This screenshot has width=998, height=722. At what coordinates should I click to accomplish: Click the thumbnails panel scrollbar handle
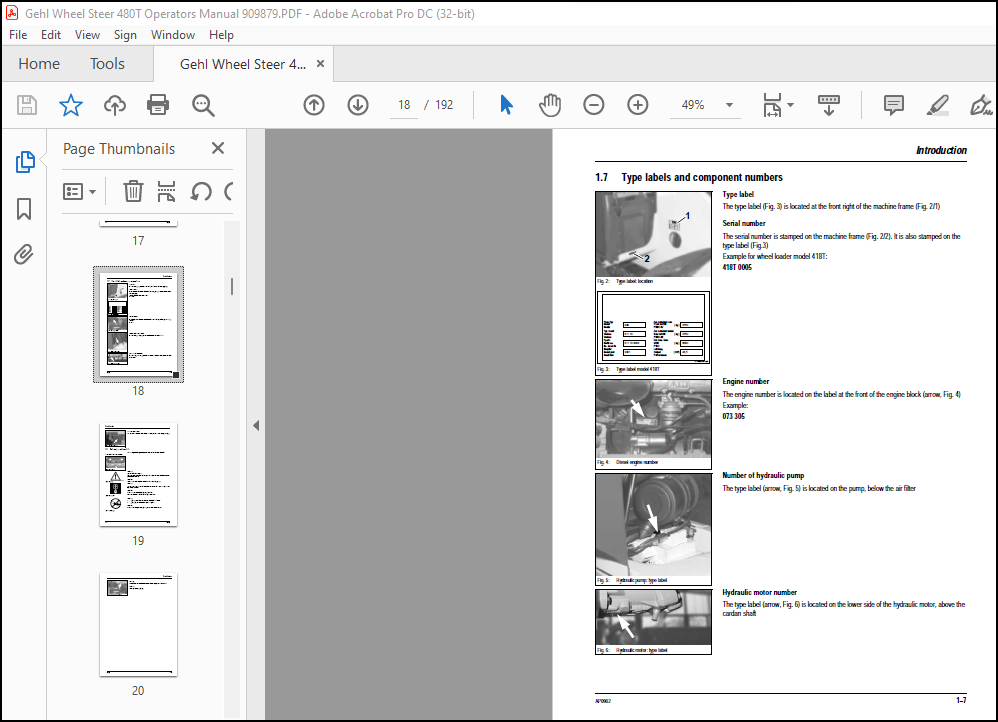coord(232,287)
